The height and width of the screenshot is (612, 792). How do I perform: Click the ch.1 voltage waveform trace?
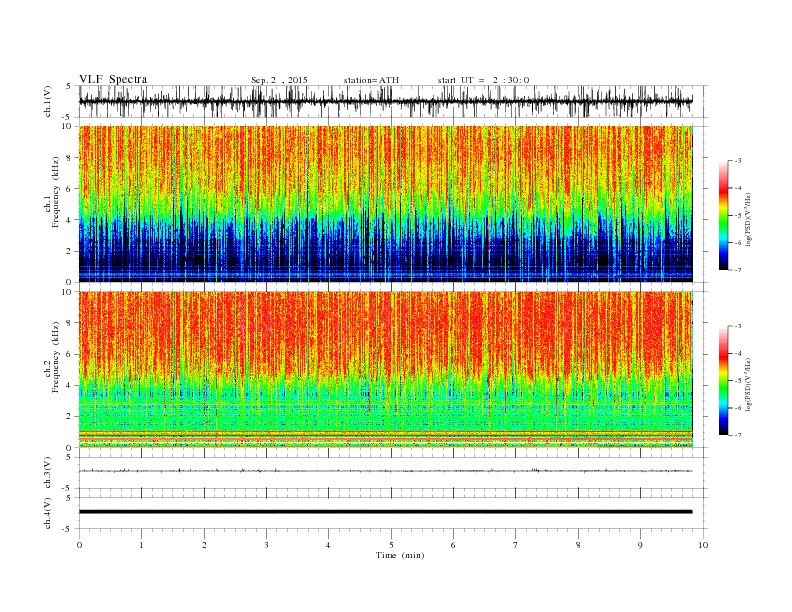[x=385, y=101]
